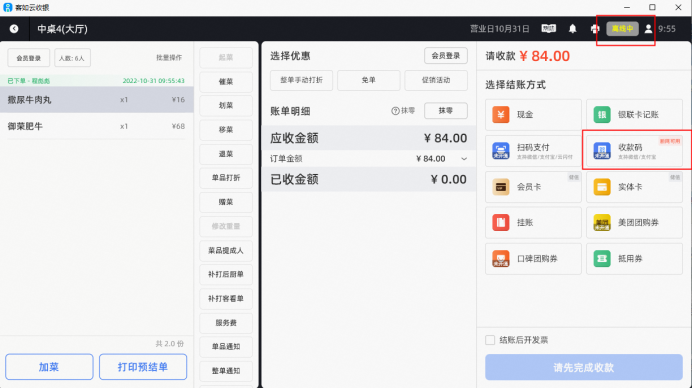Click the 离线中 offline status badge

(622, 29)
